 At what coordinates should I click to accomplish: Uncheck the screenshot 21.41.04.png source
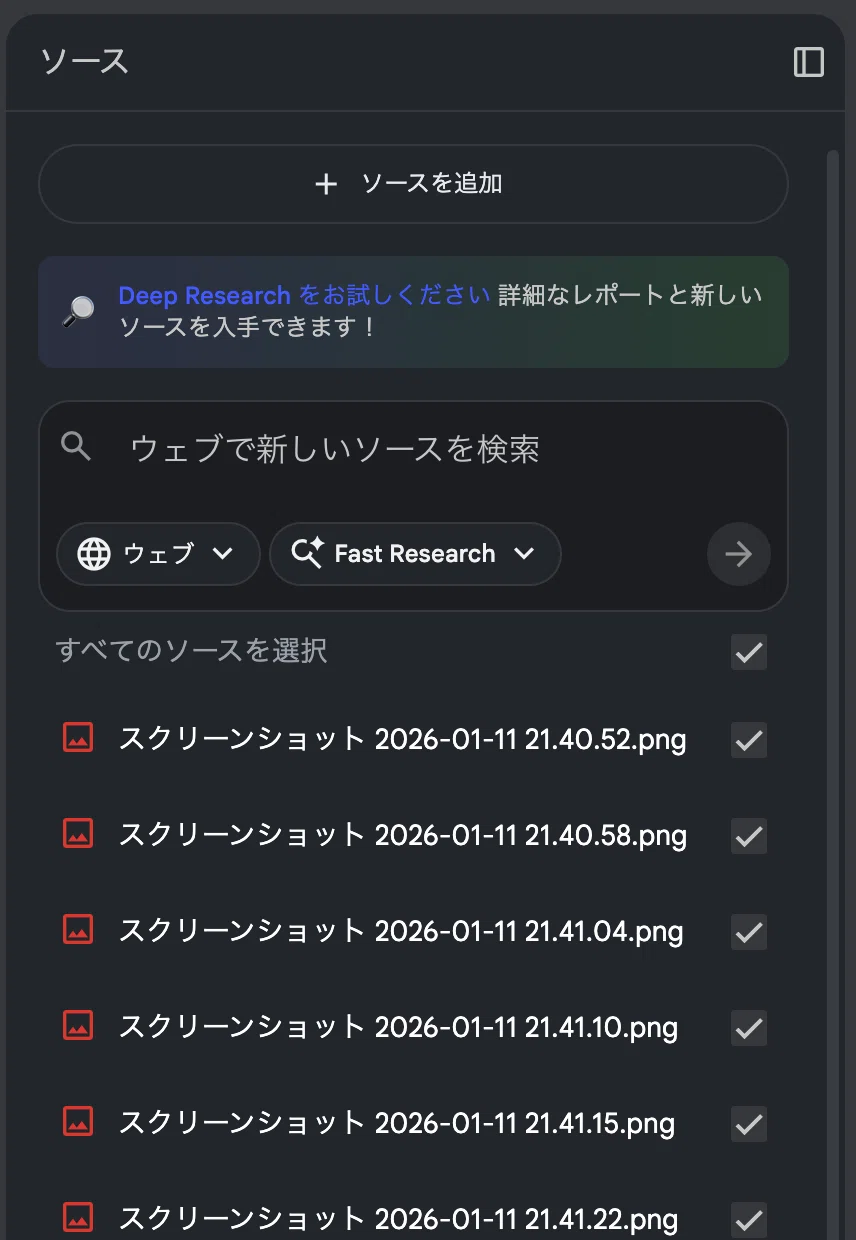pyautogui.click(x=749, y=932)
